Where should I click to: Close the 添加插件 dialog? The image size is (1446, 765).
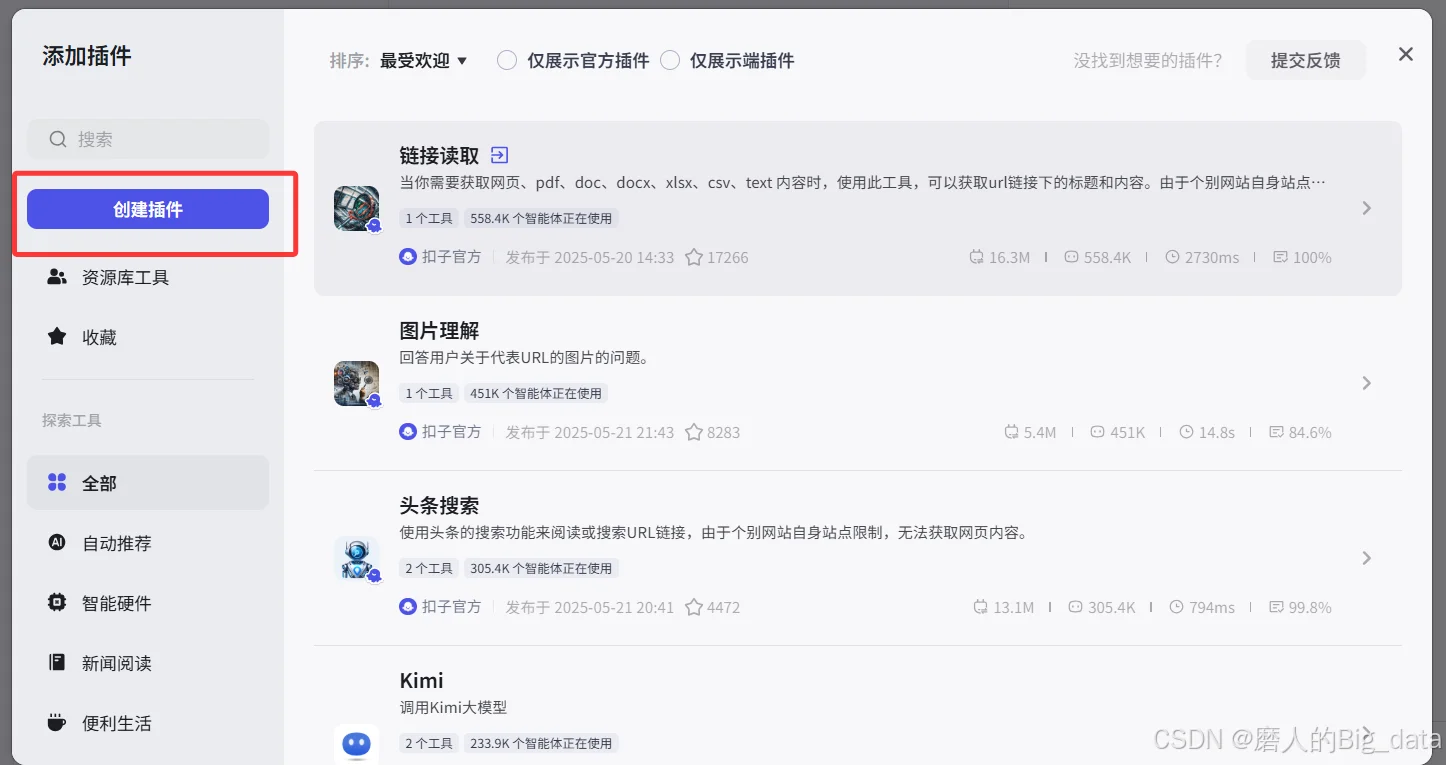coord(1406,54)
